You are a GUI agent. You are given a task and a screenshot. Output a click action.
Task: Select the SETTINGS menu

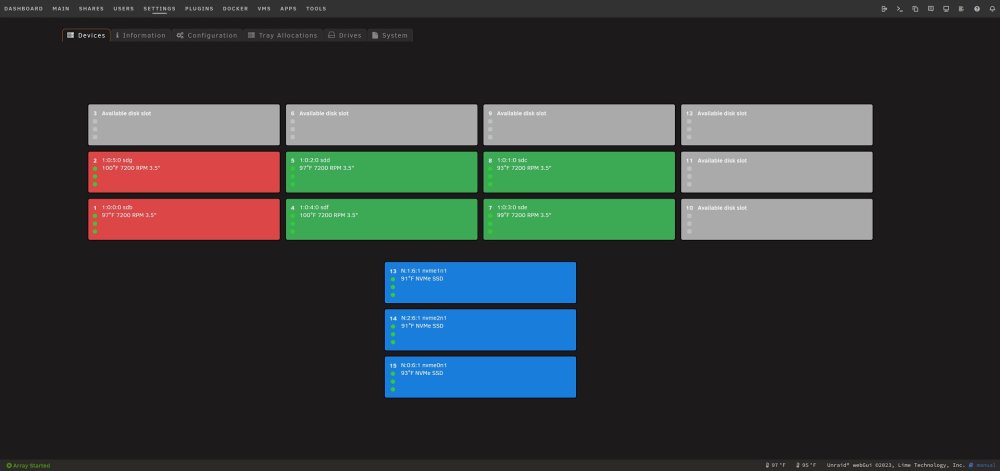coord(159,9)
